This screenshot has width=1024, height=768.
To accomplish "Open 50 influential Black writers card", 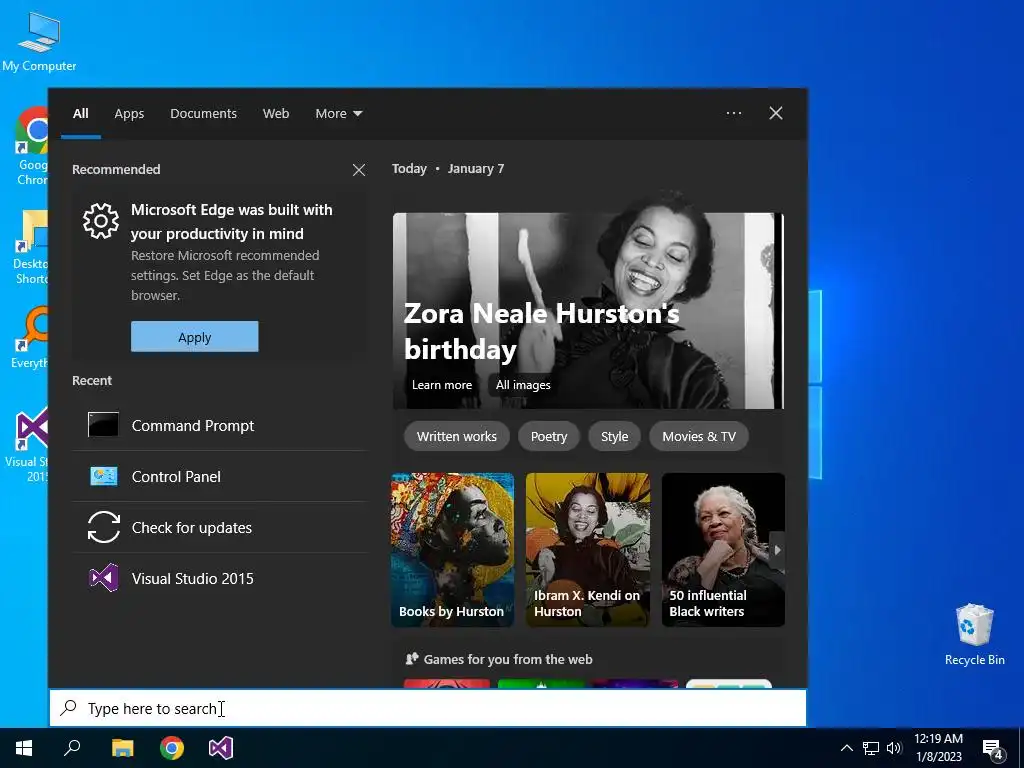I will coord(723,550).
